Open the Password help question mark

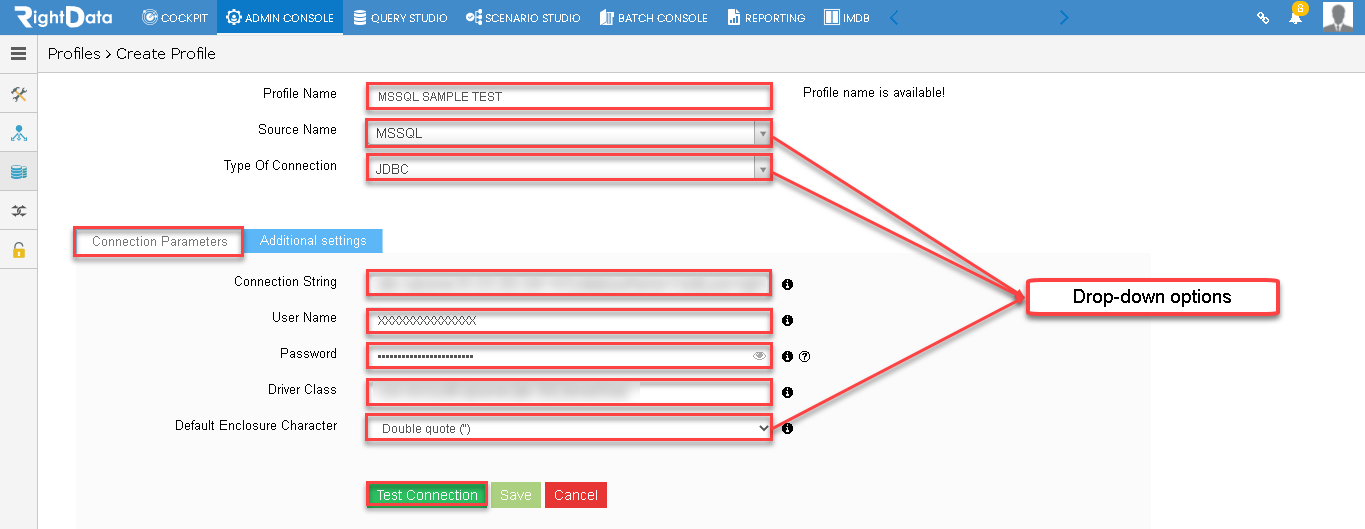point(804,356)
